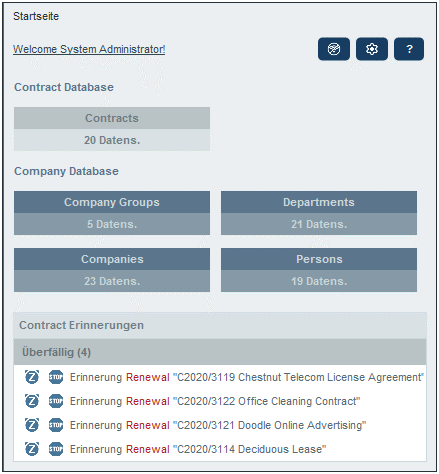
Task: Stop the Deciduous Lease reminder
Action: tap(56, 449)
